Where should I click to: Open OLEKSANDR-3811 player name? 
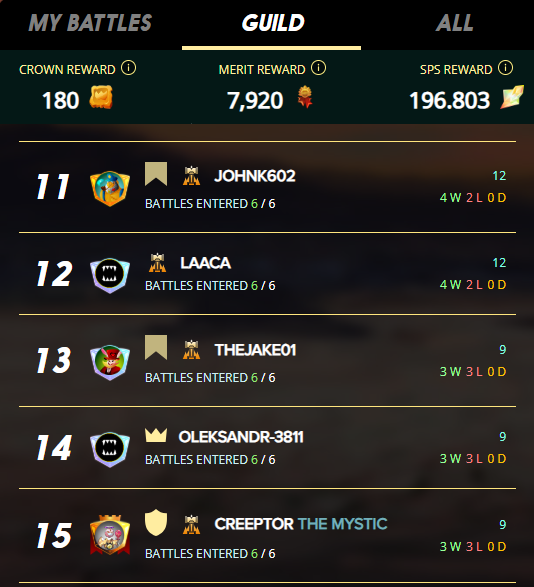click(241, 437)
